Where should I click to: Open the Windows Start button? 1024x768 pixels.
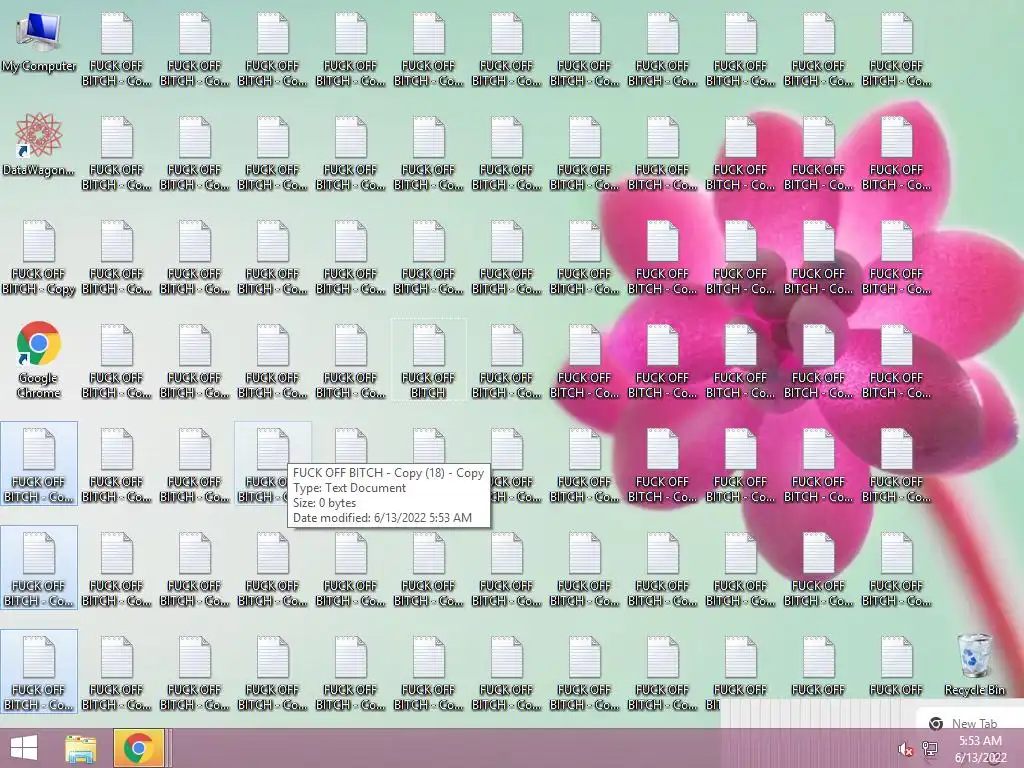pyautogui.click(x=24, y=748)
